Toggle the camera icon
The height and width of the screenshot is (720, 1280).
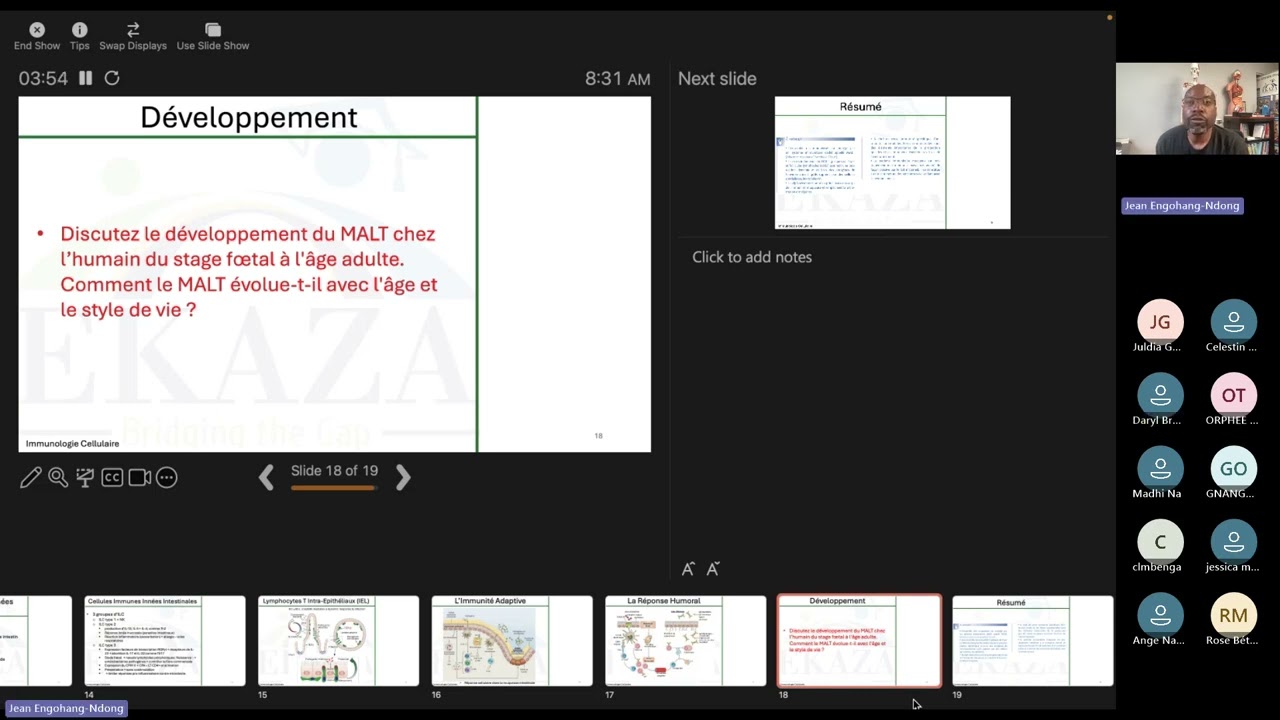140,478
